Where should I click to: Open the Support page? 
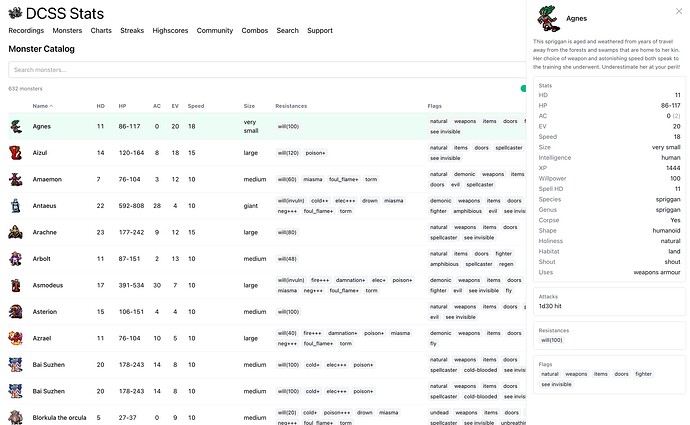tap(319, 30)
